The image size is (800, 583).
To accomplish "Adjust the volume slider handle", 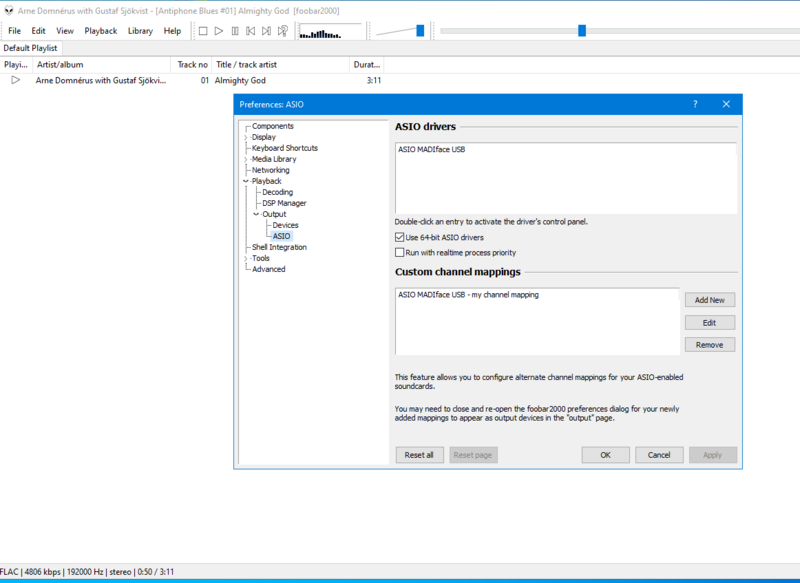I will (420, 31).
